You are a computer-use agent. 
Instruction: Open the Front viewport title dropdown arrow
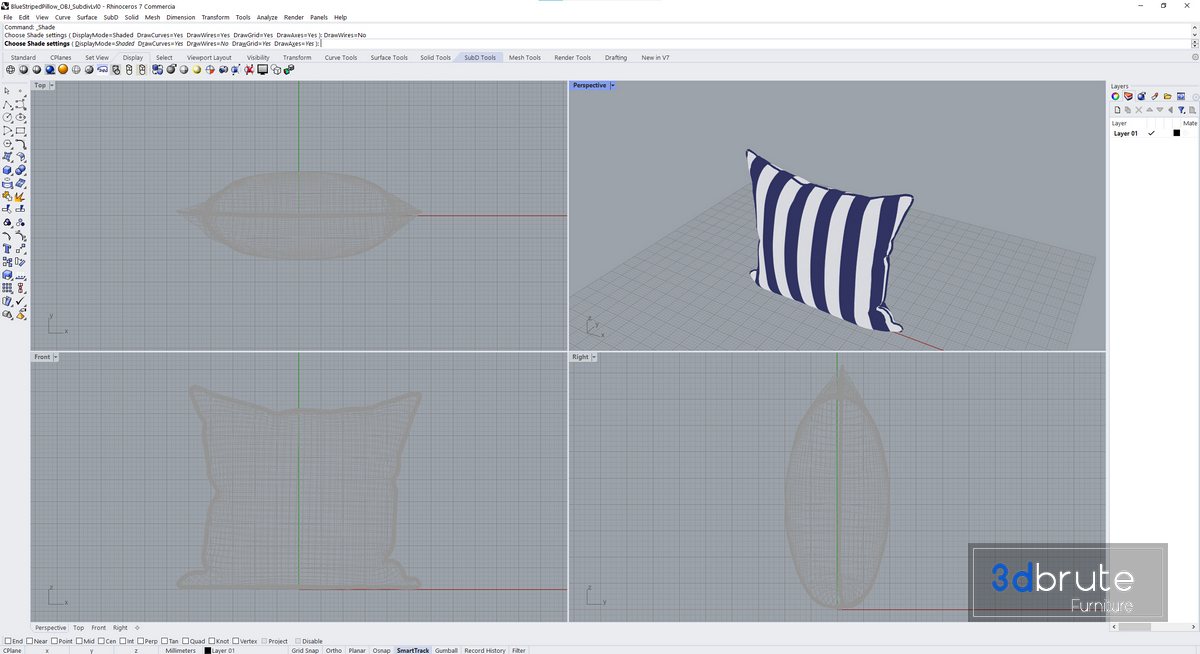(x=56, y=357)
